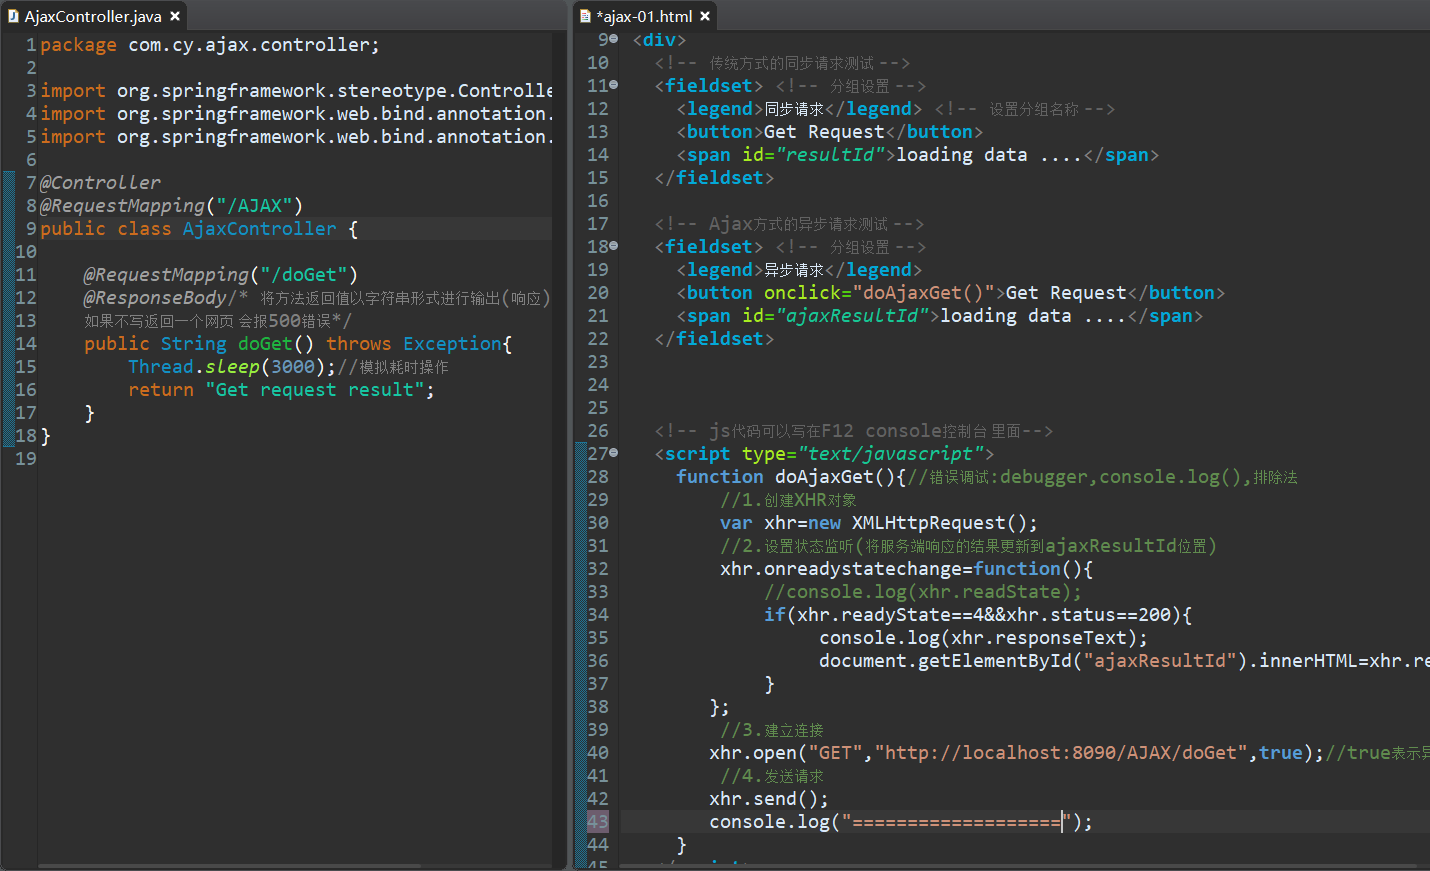Click the AjaxController class name
The height and width of the screenshot is (871, 1430).
point(260,228)
